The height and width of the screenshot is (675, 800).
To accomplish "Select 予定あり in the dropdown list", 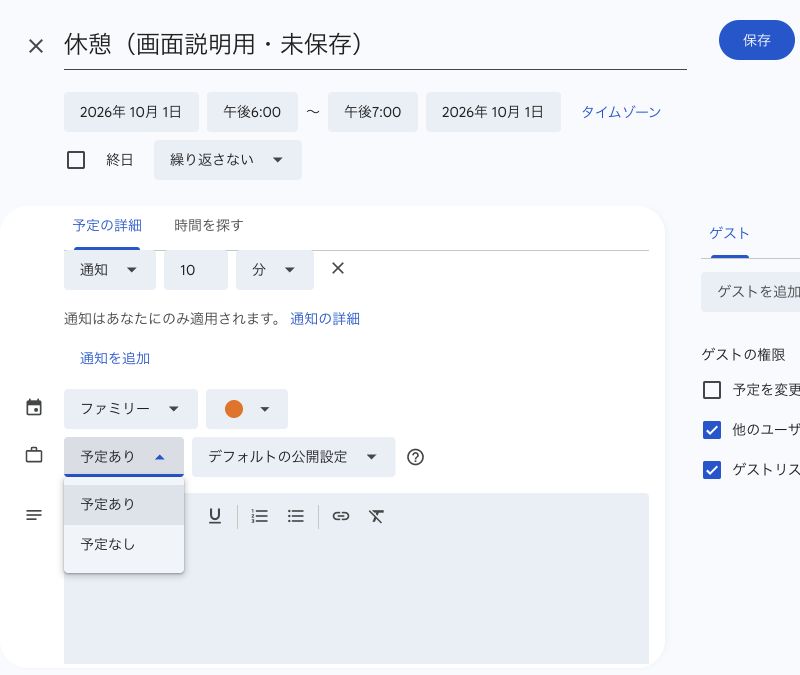I will (x=123, y=505).
